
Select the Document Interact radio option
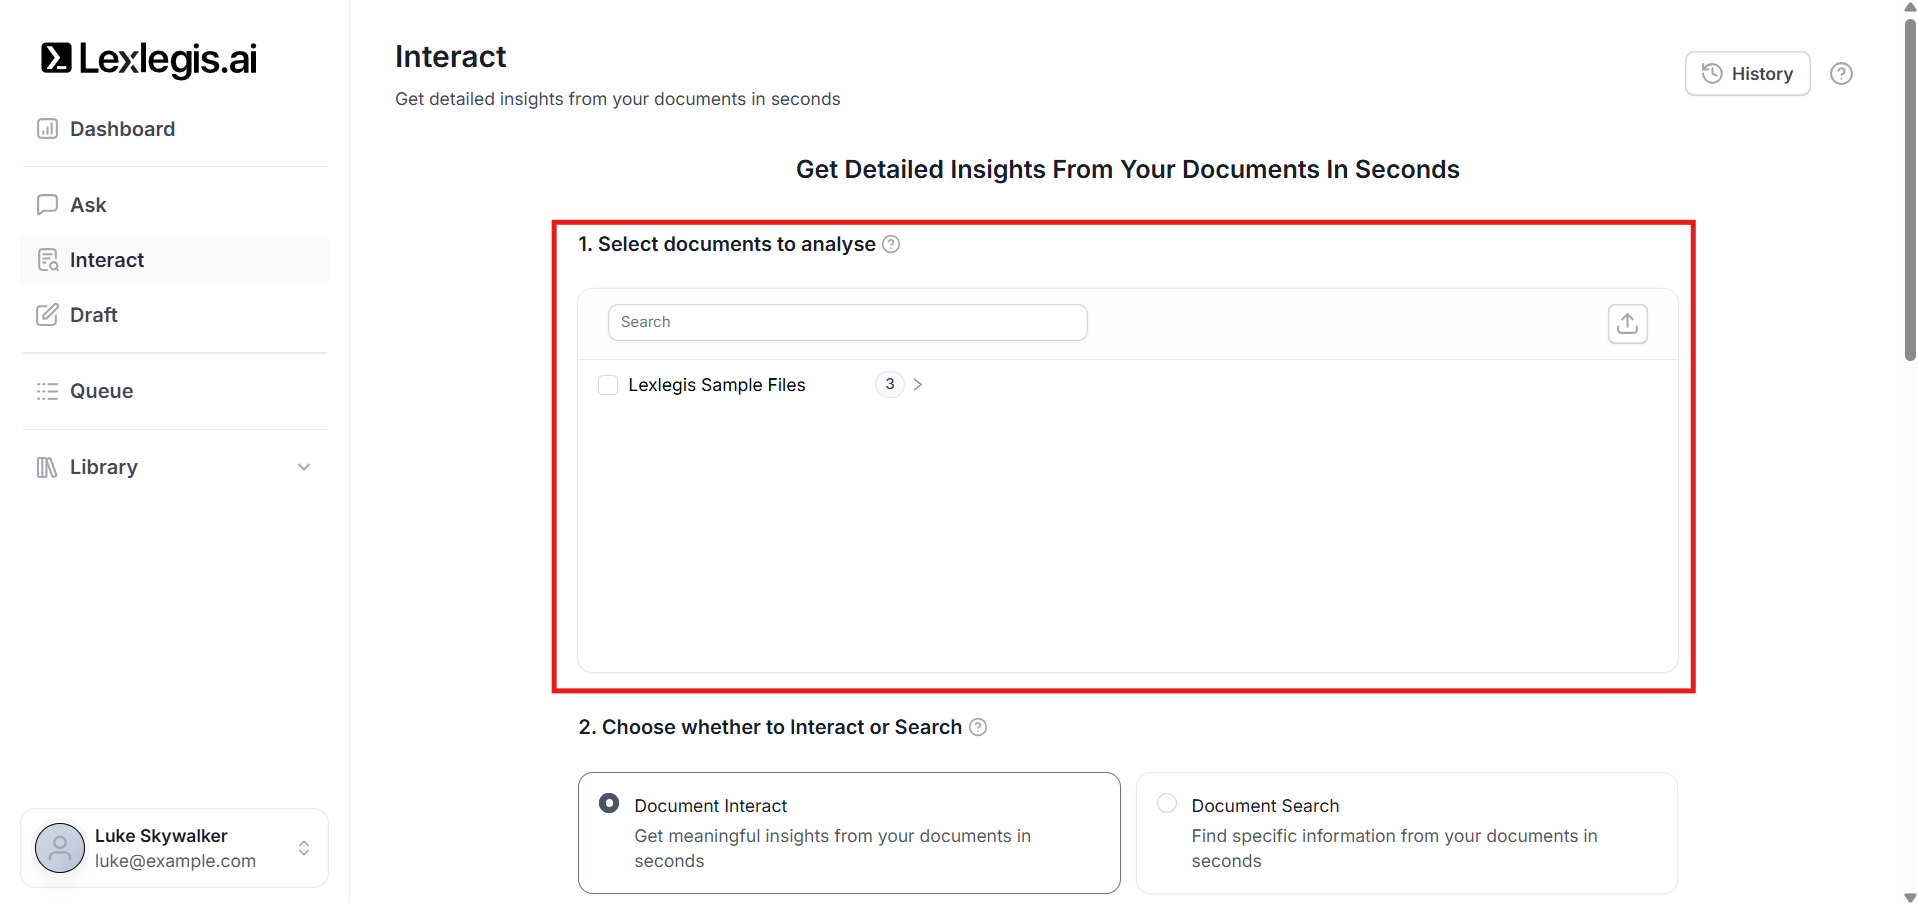[x=608, y=804]
